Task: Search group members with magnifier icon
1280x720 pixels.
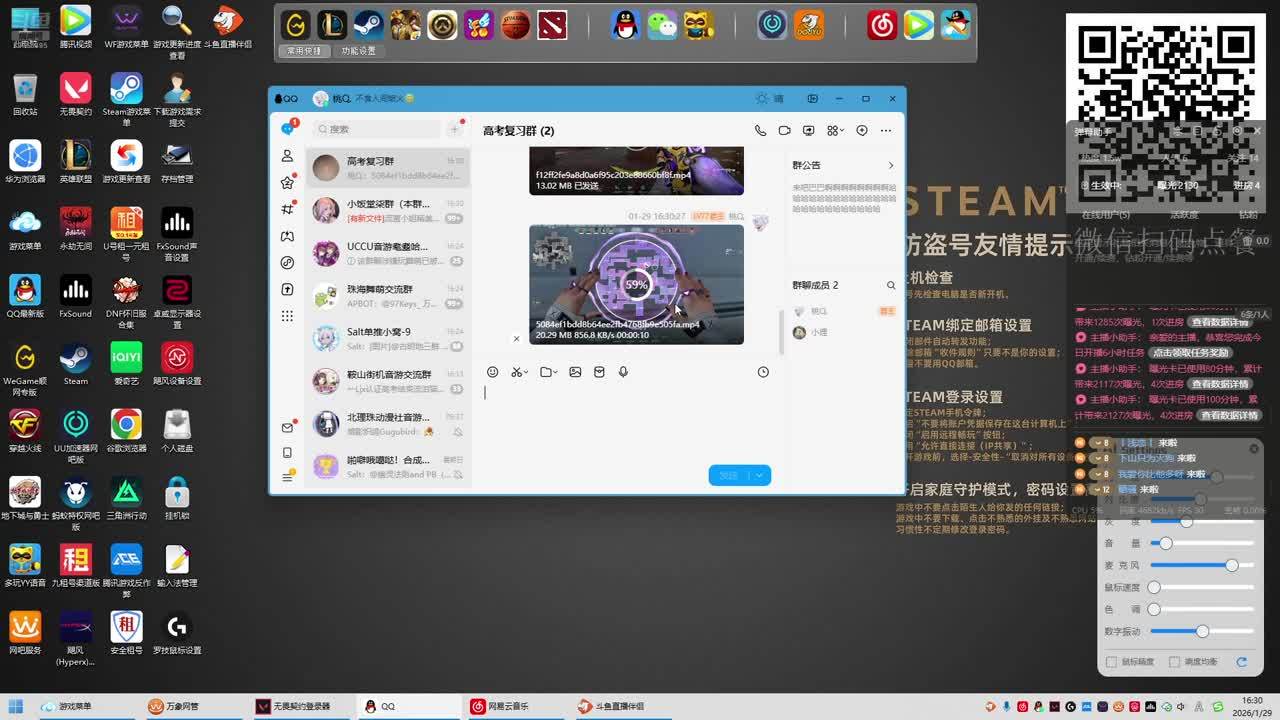Action: pyautogui.click(x=891, y=285)
